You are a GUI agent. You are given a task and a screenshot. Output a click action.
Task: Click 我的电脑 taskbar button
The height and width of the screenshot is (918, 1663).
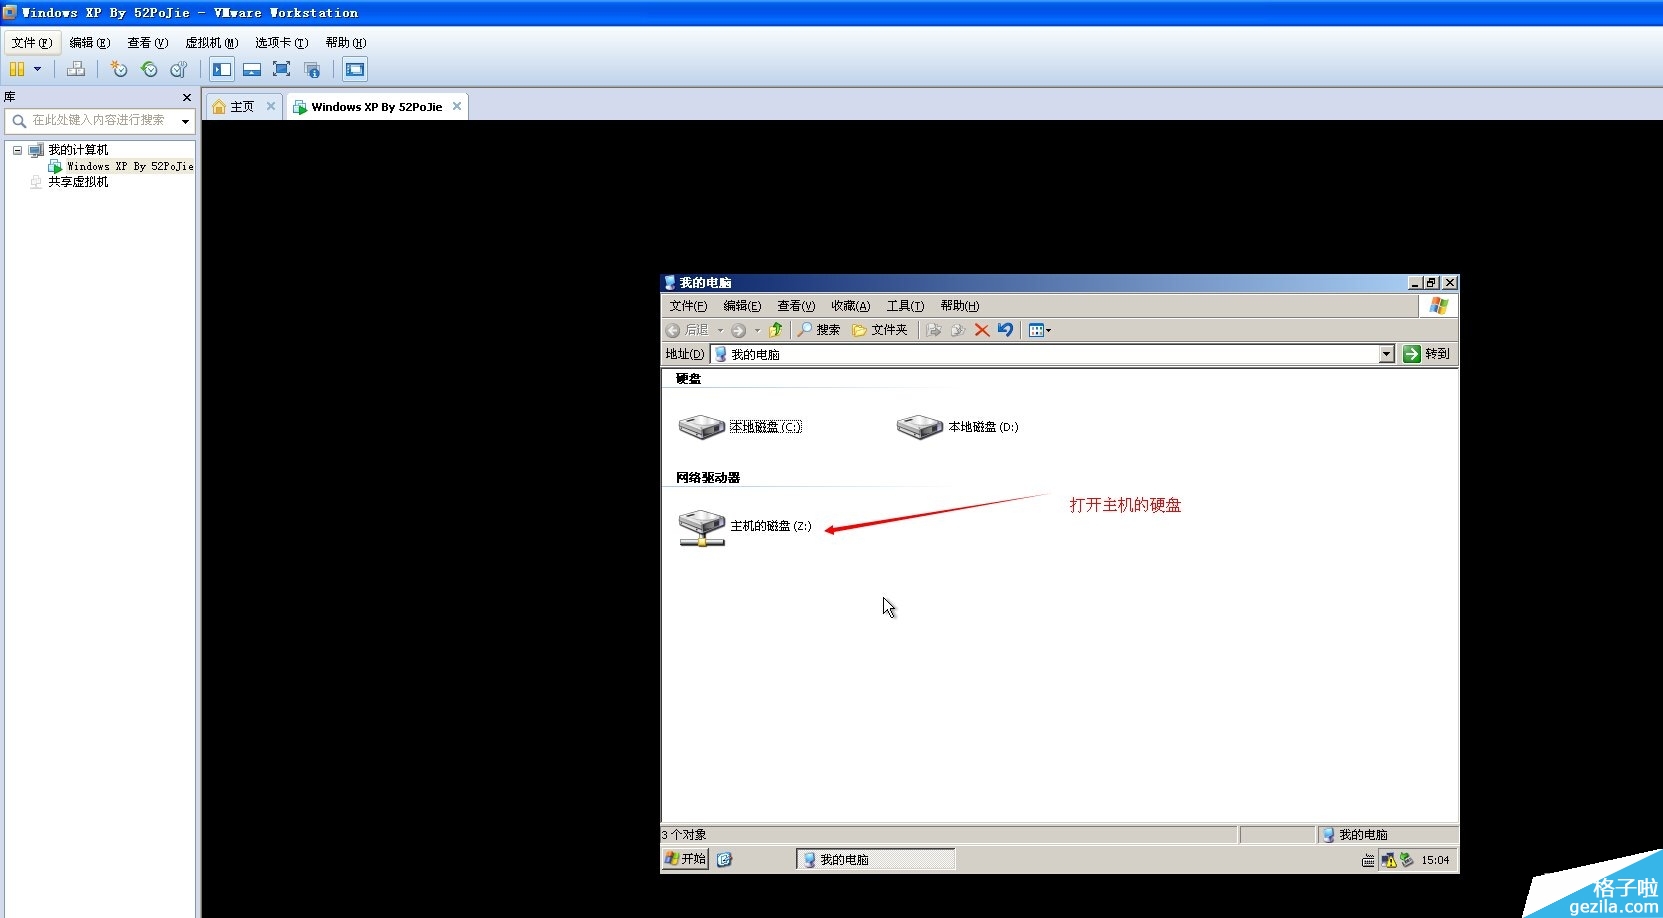pyautogui.click(x=875, y=860)
